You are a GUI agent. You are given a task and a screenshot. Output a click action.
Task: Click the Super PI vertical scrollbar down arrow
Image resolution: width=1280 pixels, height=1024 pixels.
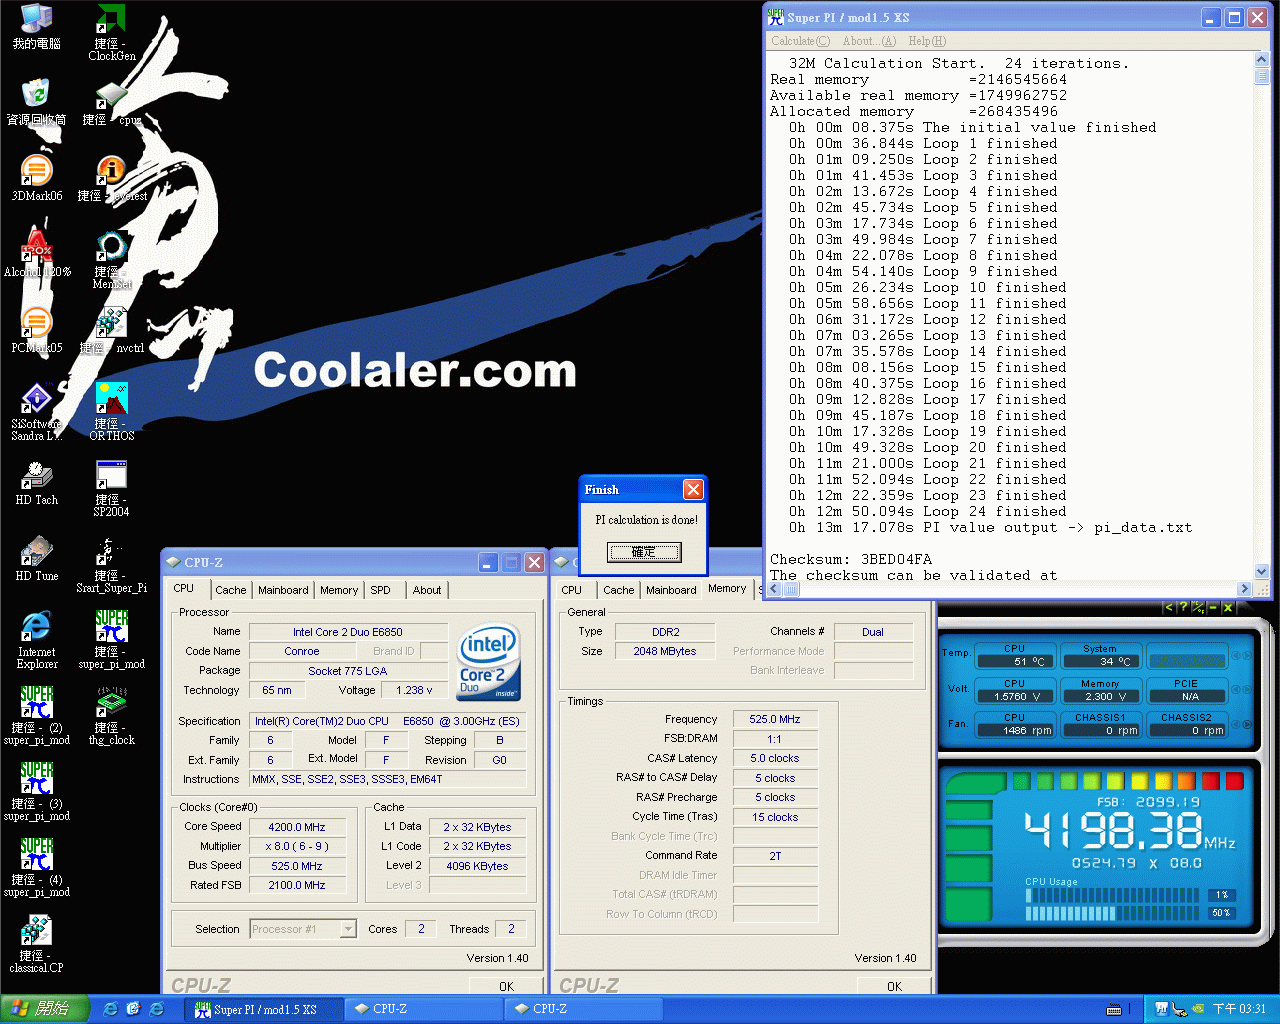coord(1262,571)
